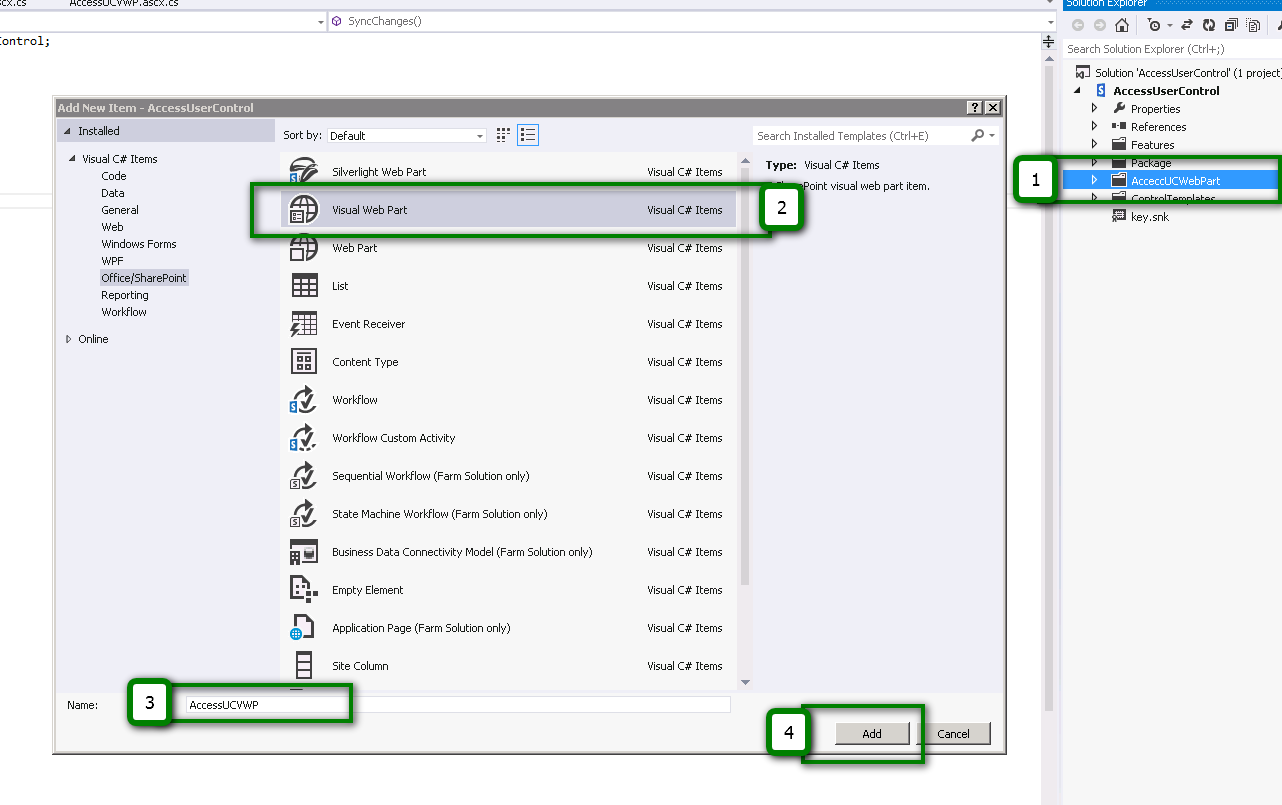Select the List template icon
Viewport: 1282px width, 805px height.
pos(303,285)
